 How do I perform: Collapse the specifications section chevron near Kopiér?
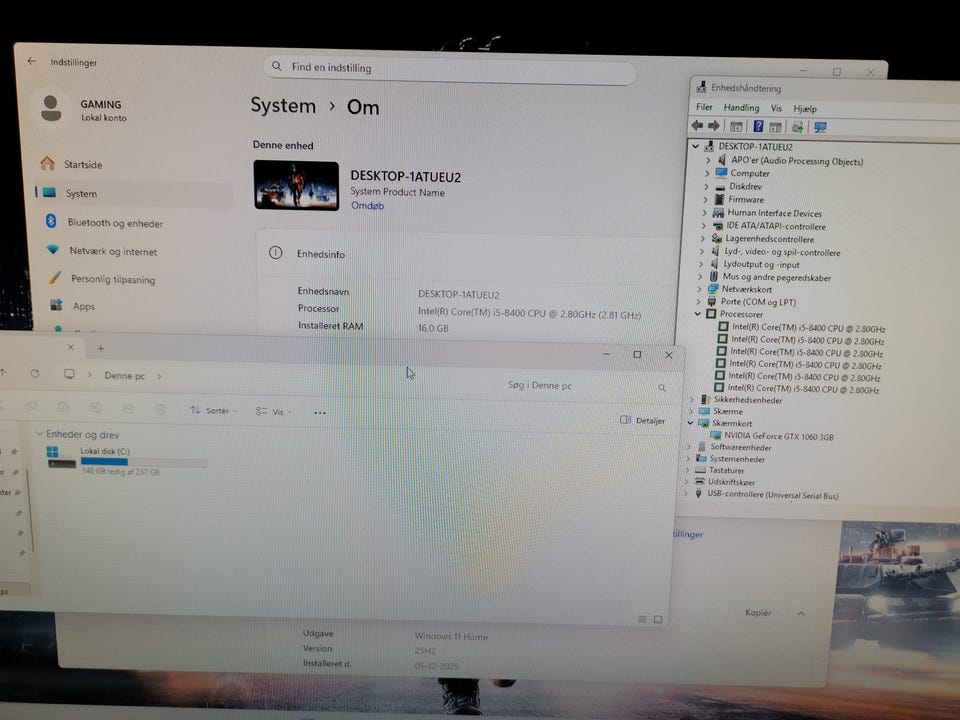(x=801, y=613)
